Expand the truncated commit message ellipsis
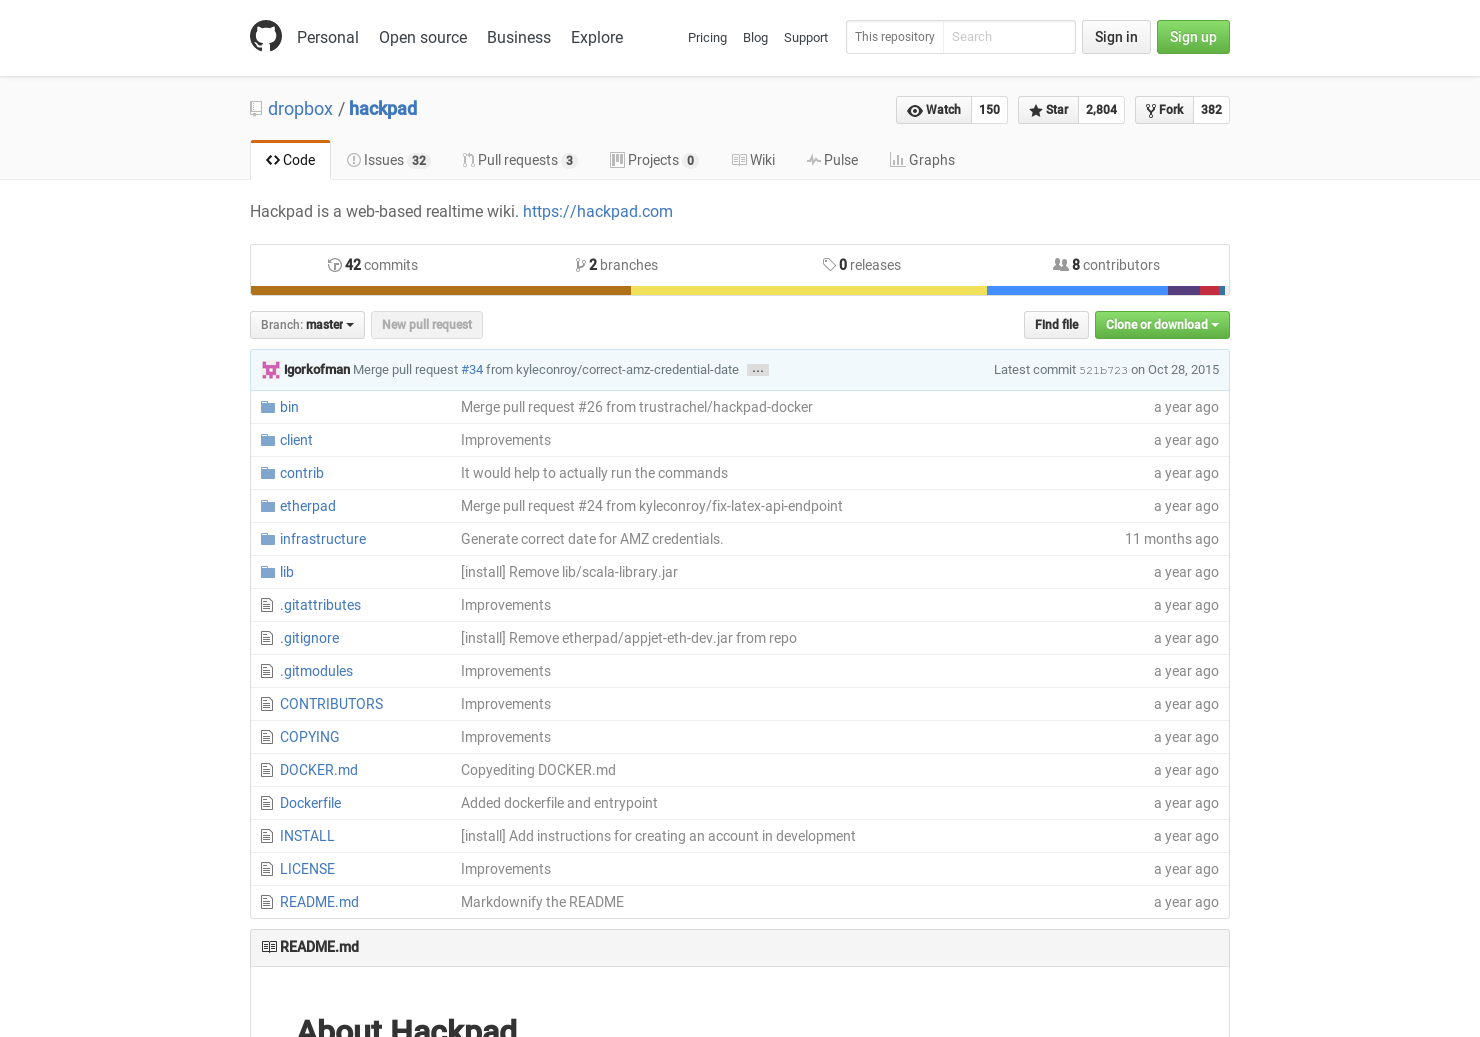Image resolution: width=1480 pixels, height=1037 pixels. click(757, 370)
